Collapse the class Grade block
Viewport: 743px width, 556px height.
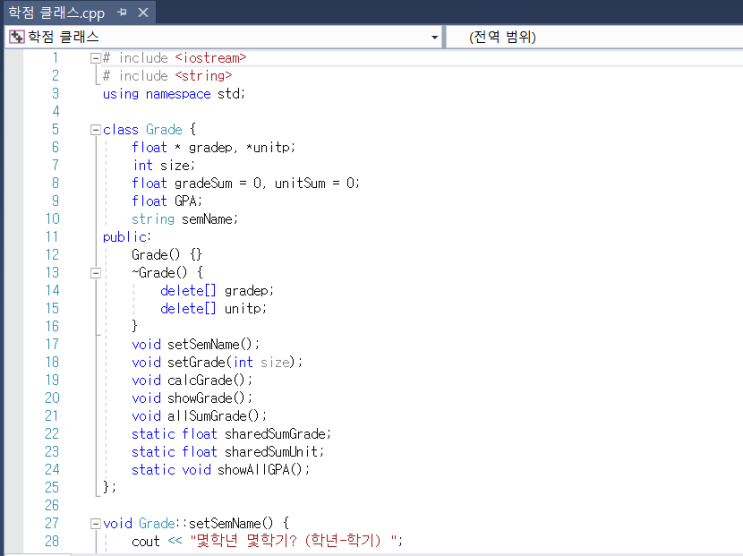point(95,129)
